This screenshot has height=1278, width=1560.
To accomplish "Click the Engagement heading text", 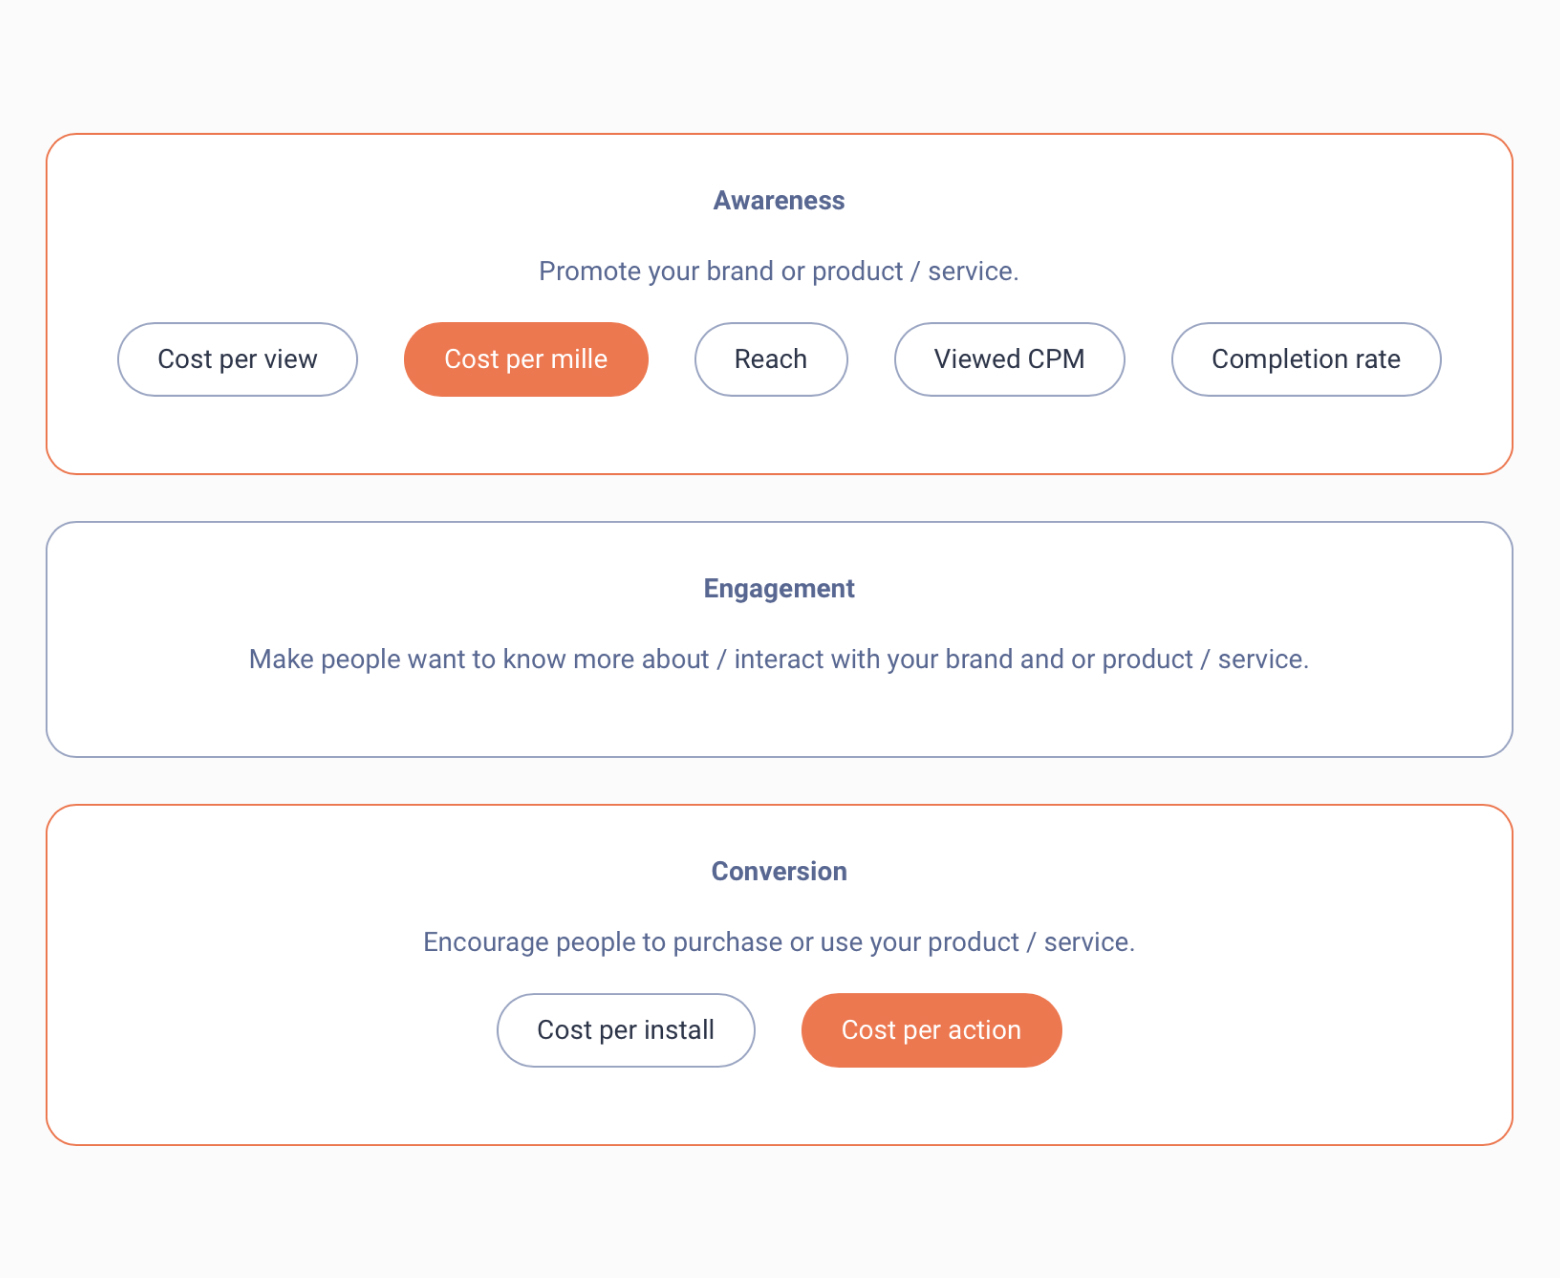I will [779, 589].
